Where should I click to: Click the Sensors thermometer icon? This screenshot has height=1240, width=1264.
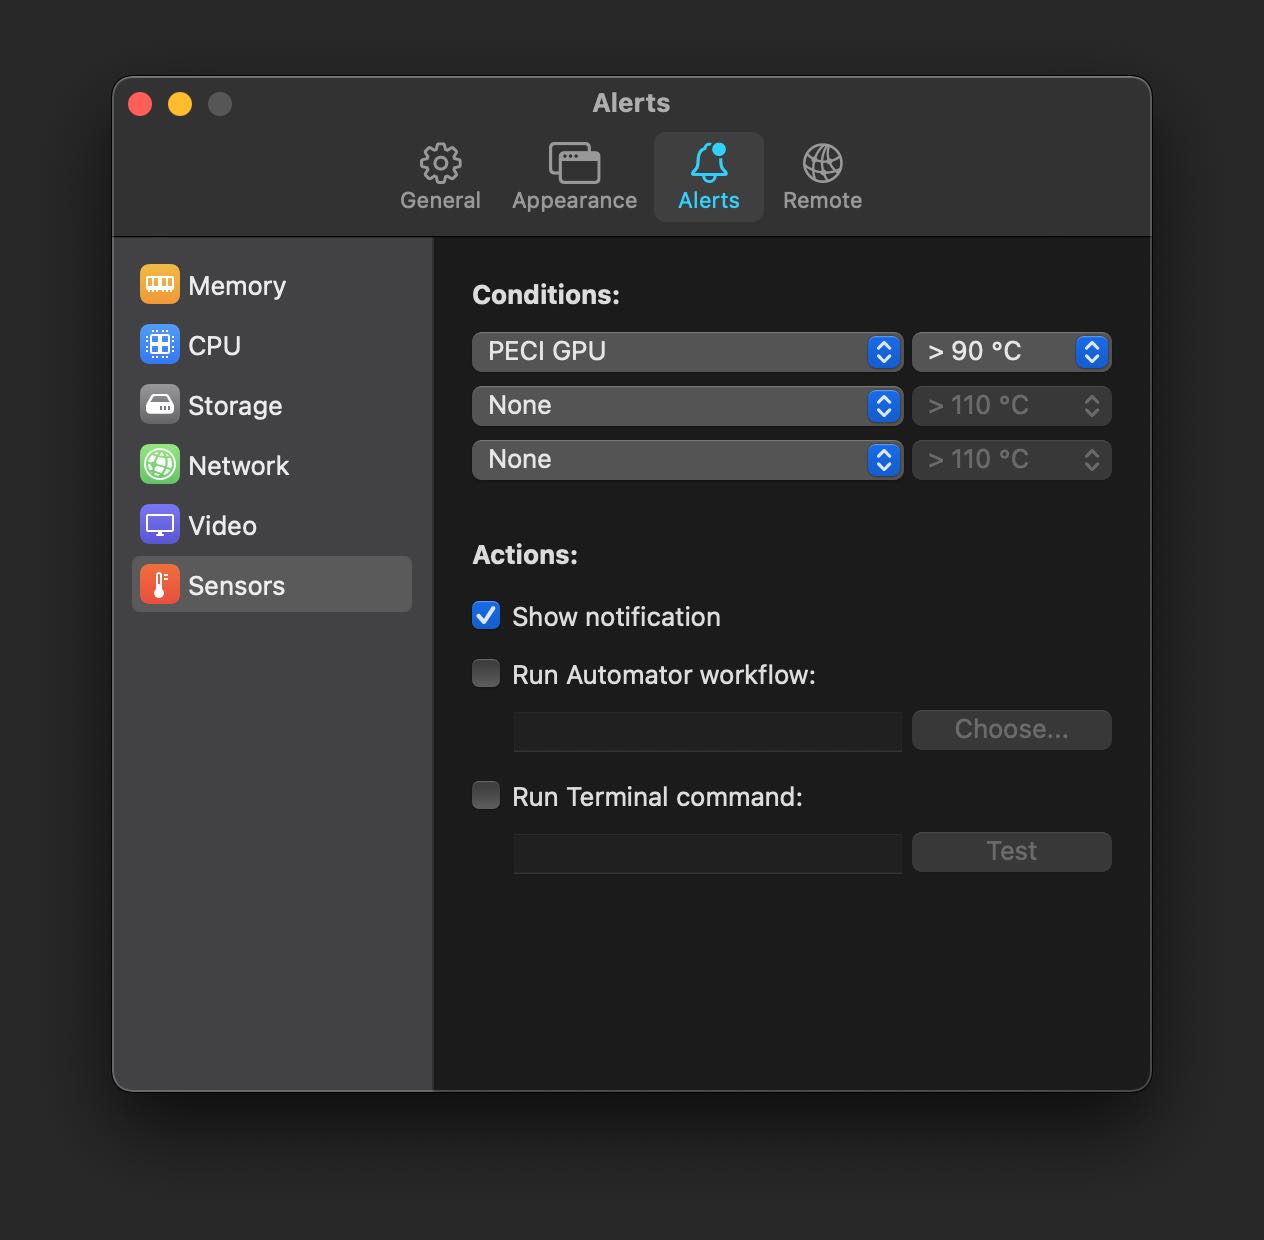click(159, 584)
